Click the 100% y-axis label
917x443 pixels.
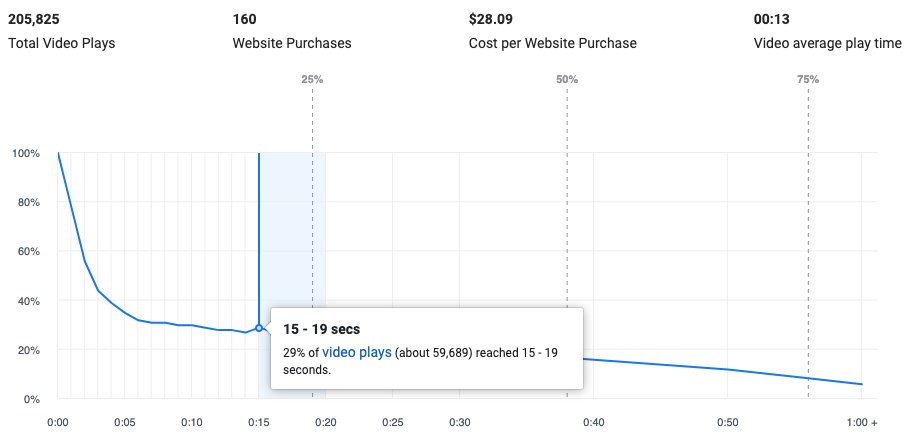pyautogui.click(x=25, y=154)
